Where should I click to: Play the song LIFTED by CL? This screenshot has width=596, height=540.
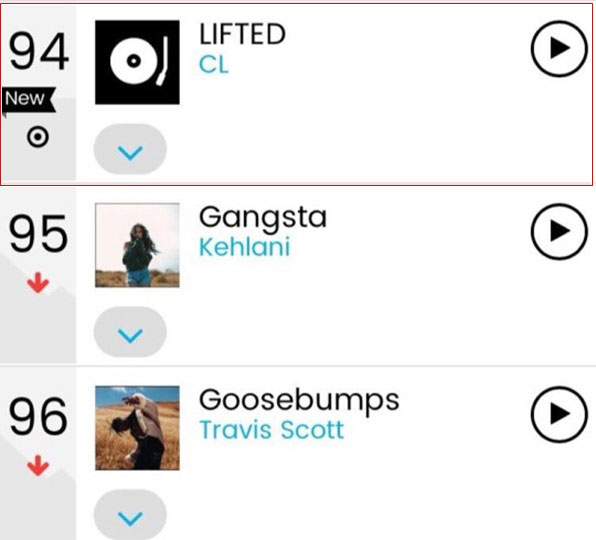click(x=559, y=49)
